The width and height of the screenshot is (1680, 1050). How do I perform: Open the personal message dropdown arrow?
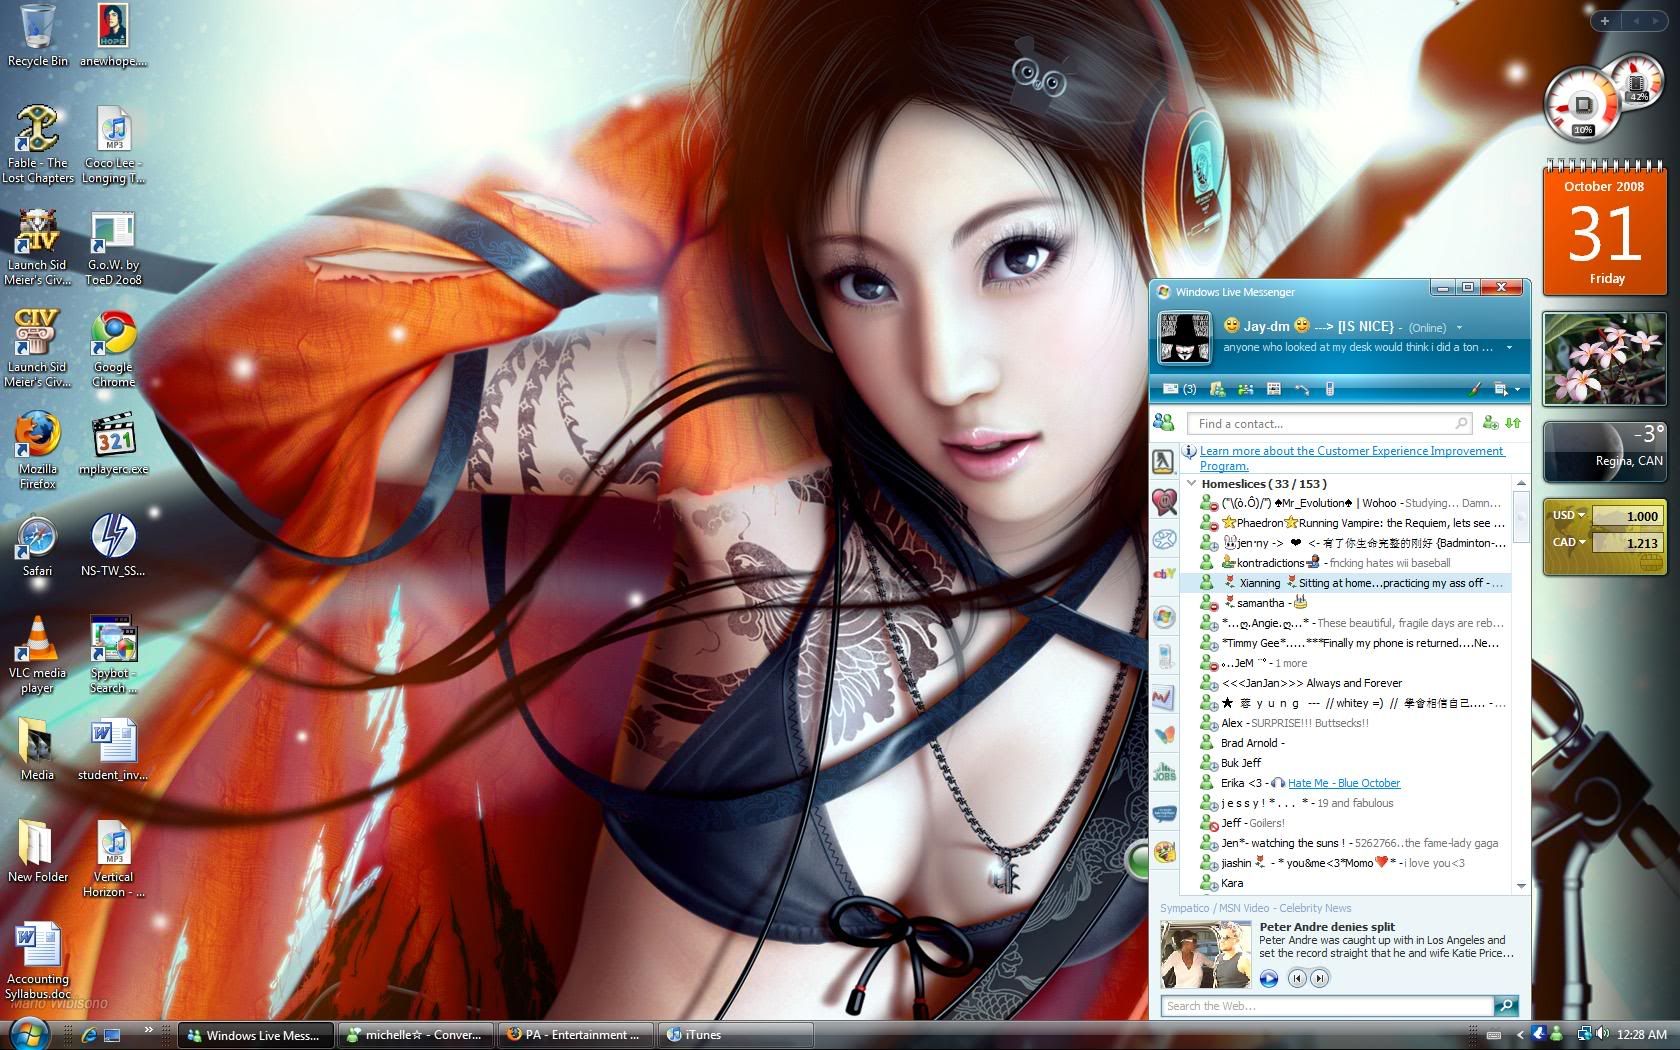point(1509,347)
